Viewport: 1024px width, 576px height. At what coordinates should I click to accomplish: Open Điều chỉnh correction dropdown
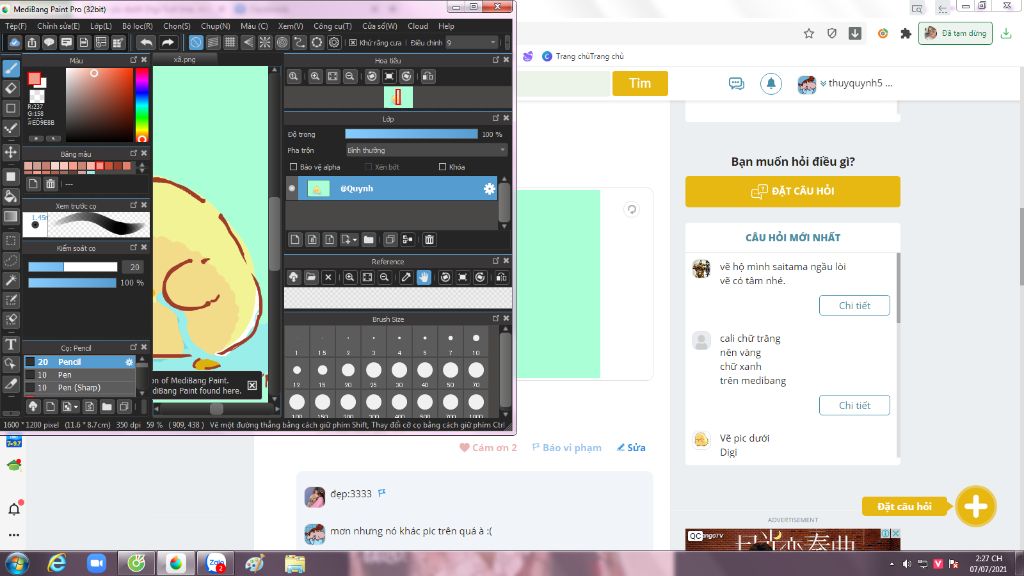(x=472, y=42)
